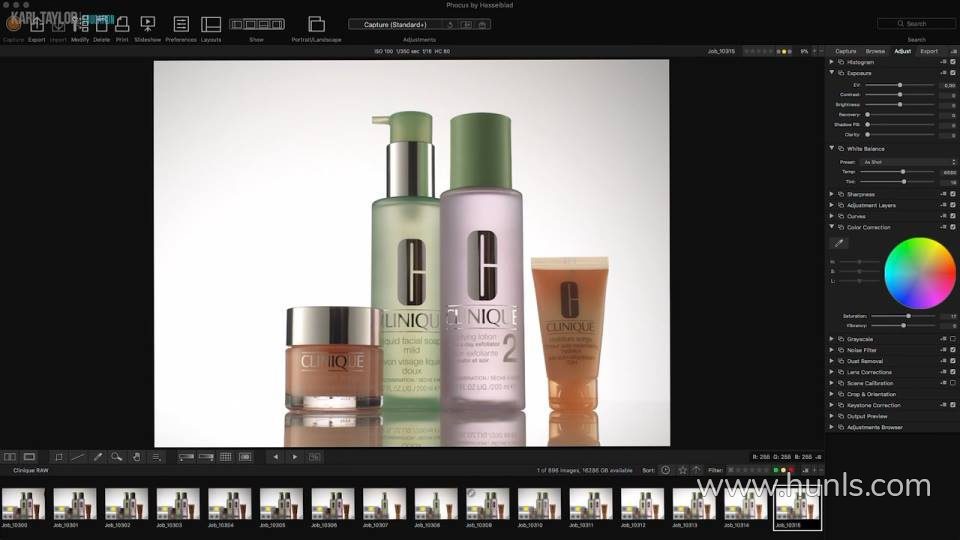This screenshot has width=960, height=540.
Task: Expand the Histogram section
Action: click(831, 62)
